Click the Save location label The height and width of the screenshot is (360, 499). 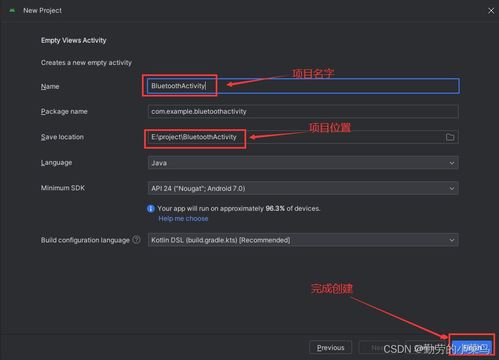click(x=62, y=137)
